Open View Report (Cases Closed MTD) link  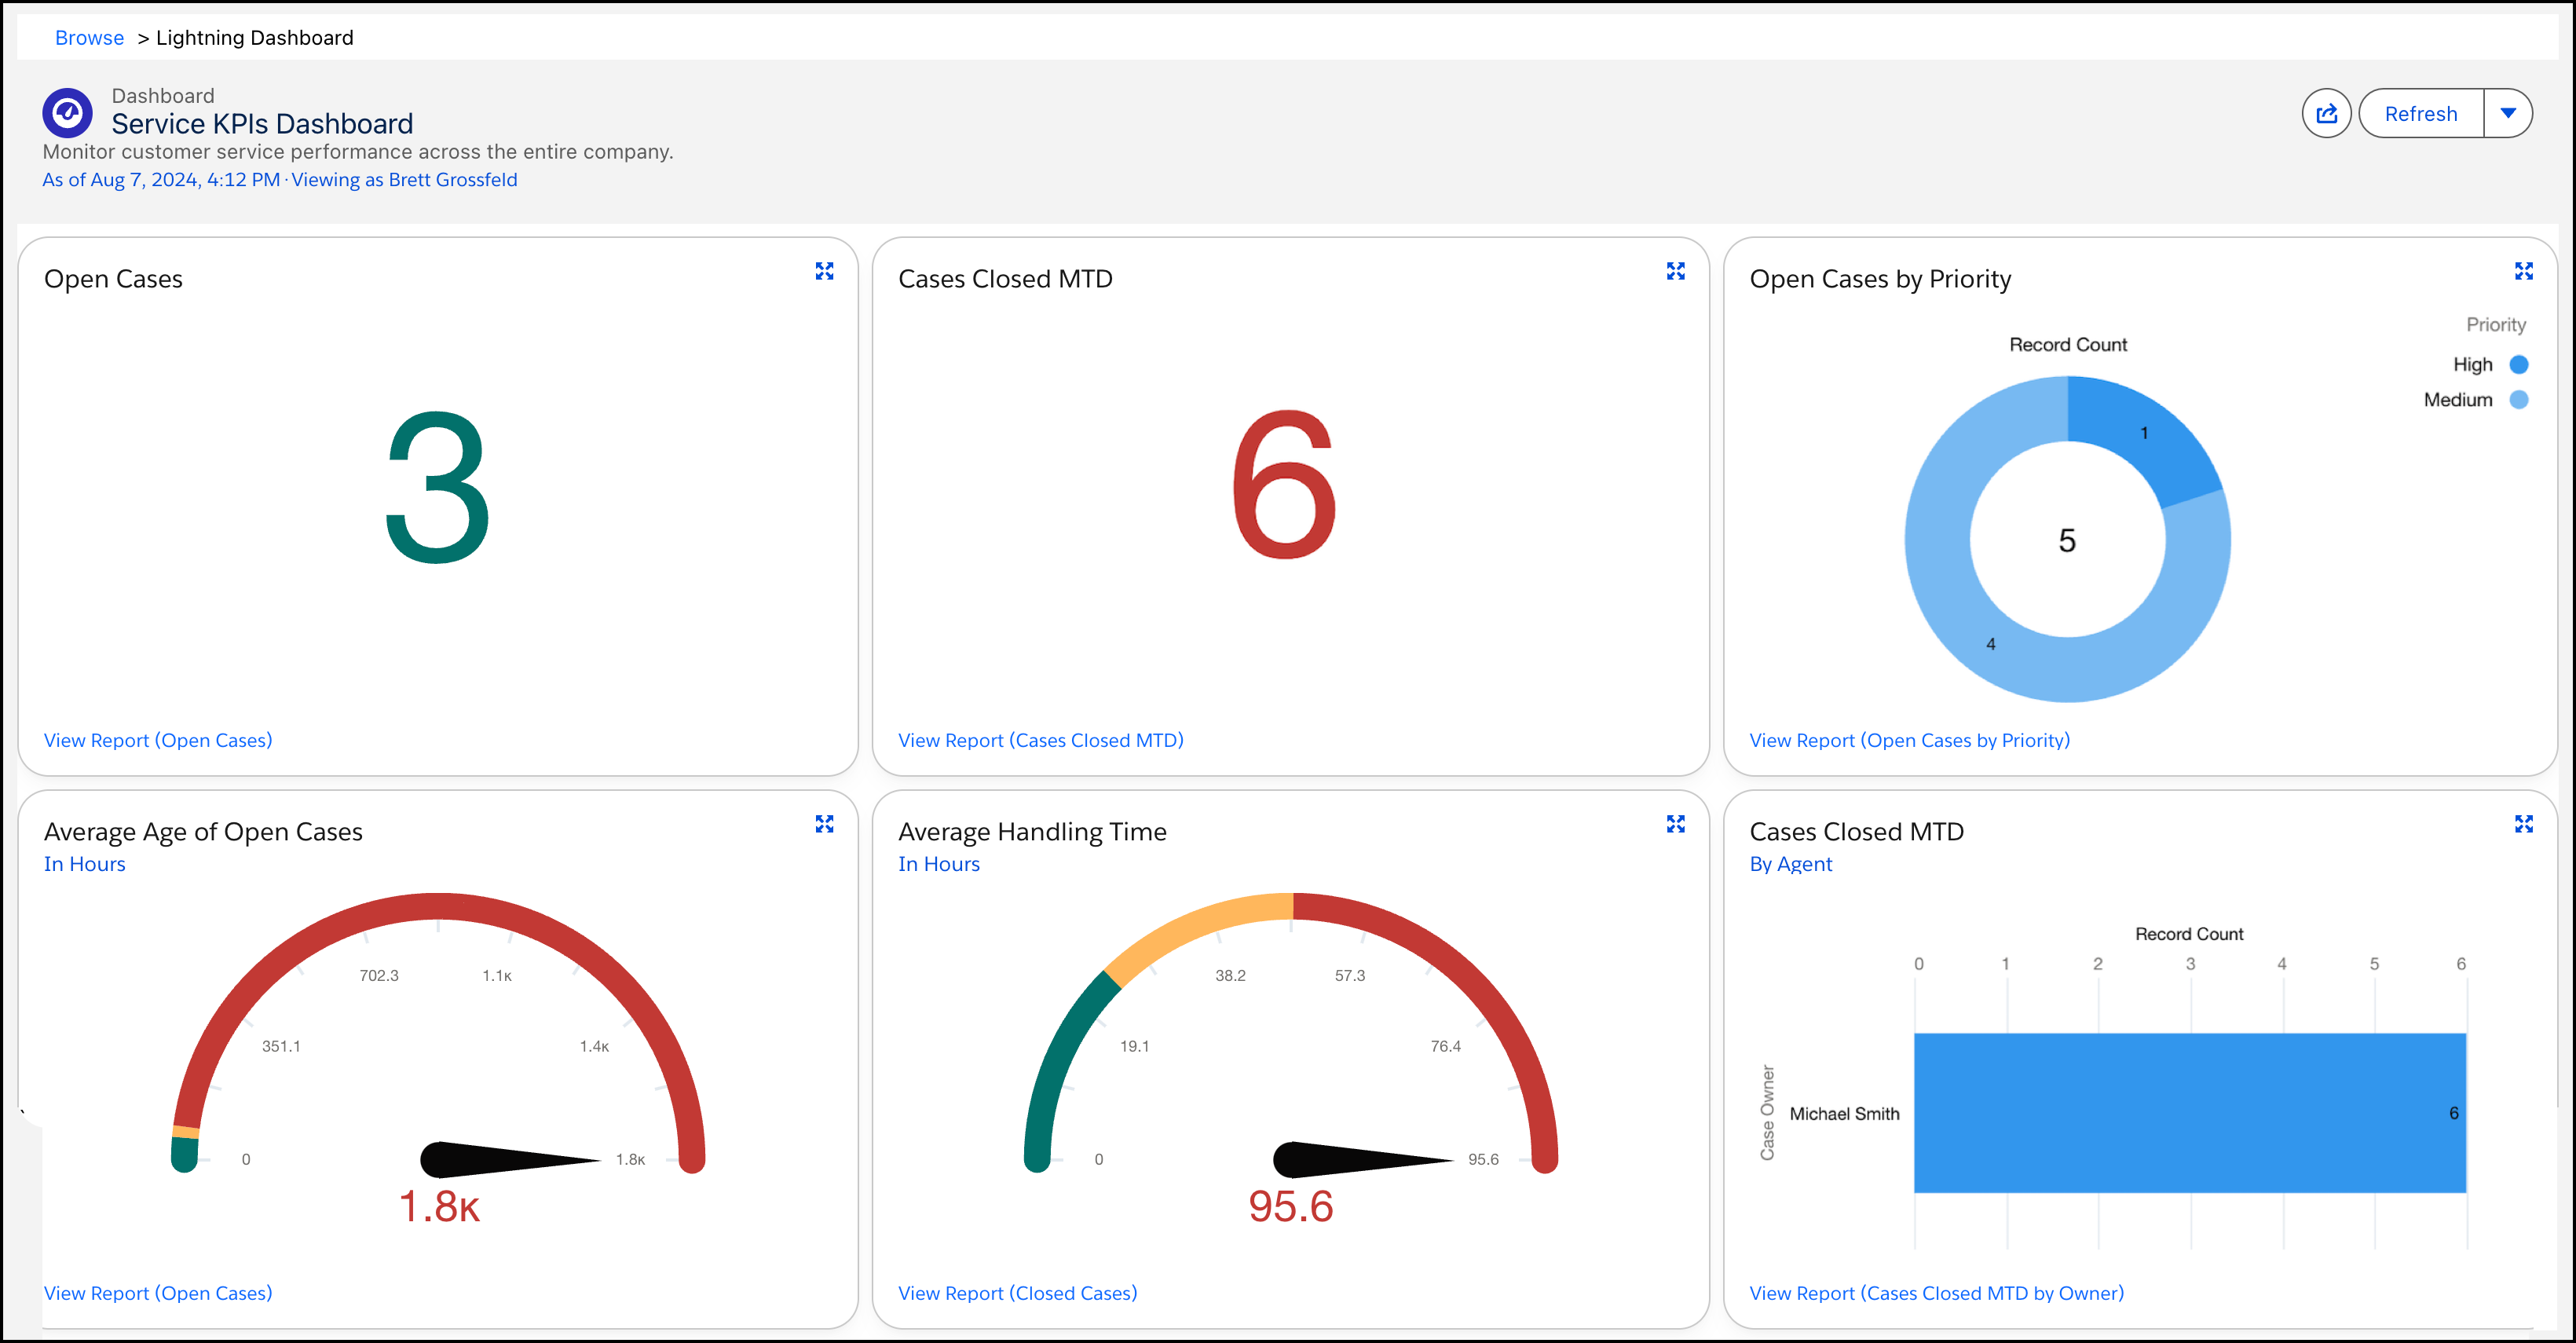point(1041,740)
